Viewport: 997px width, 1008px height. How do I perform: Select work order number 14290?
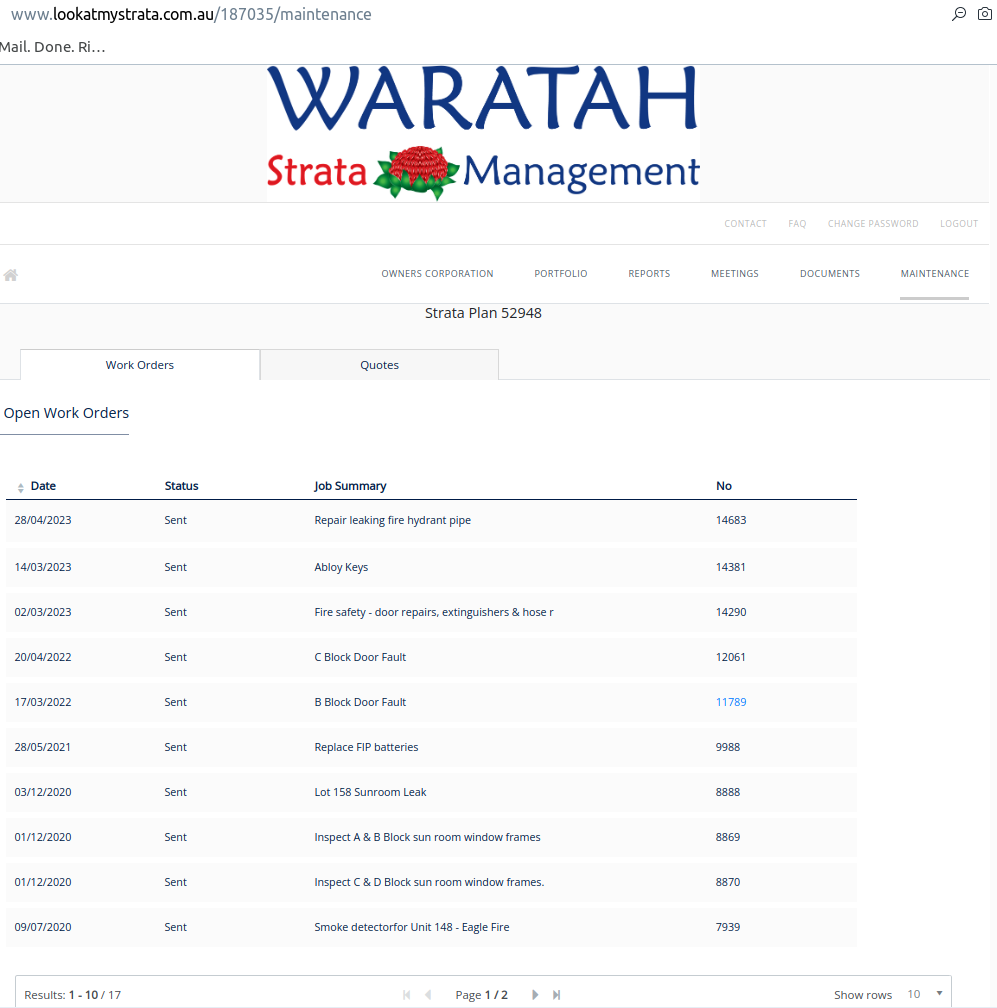731,612
